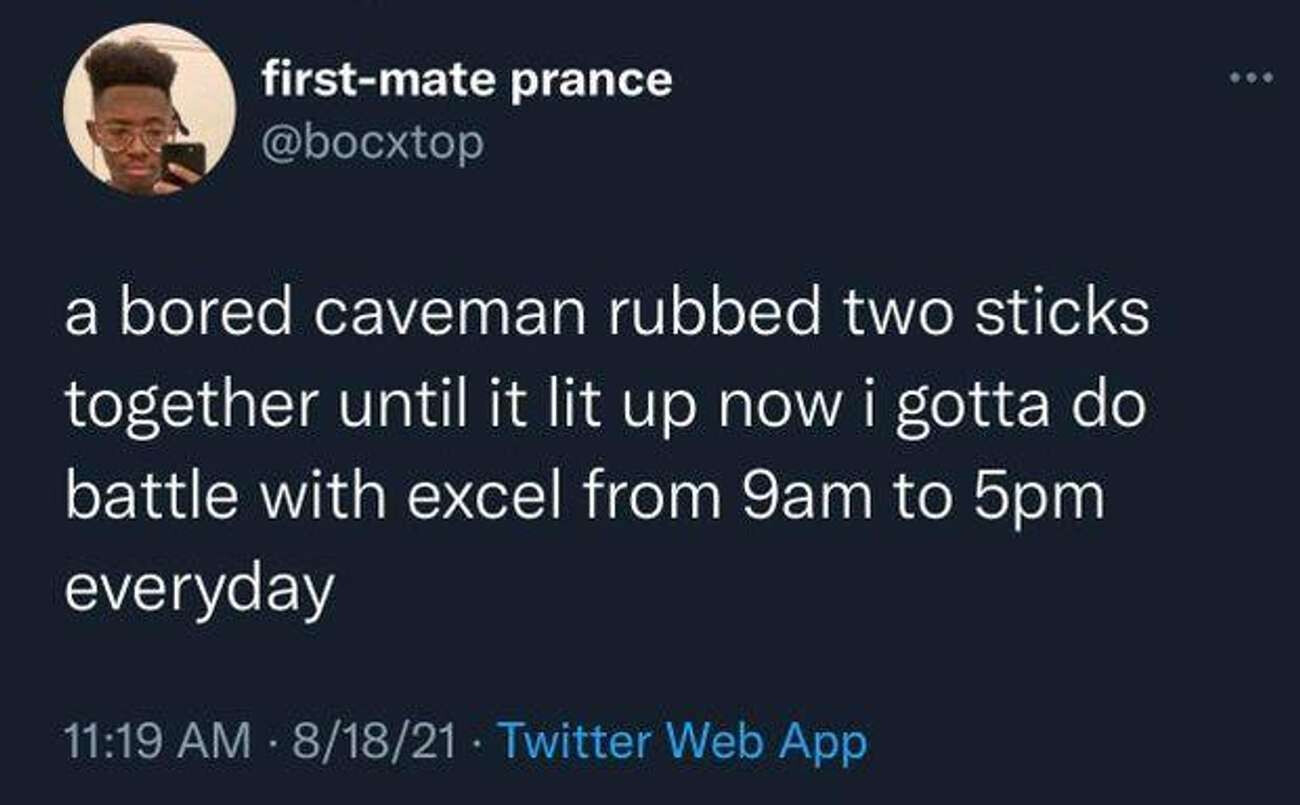Click the 11:19 AM timestamp
The width and height of the screenshot is (1300, 805).
(158, 741)
